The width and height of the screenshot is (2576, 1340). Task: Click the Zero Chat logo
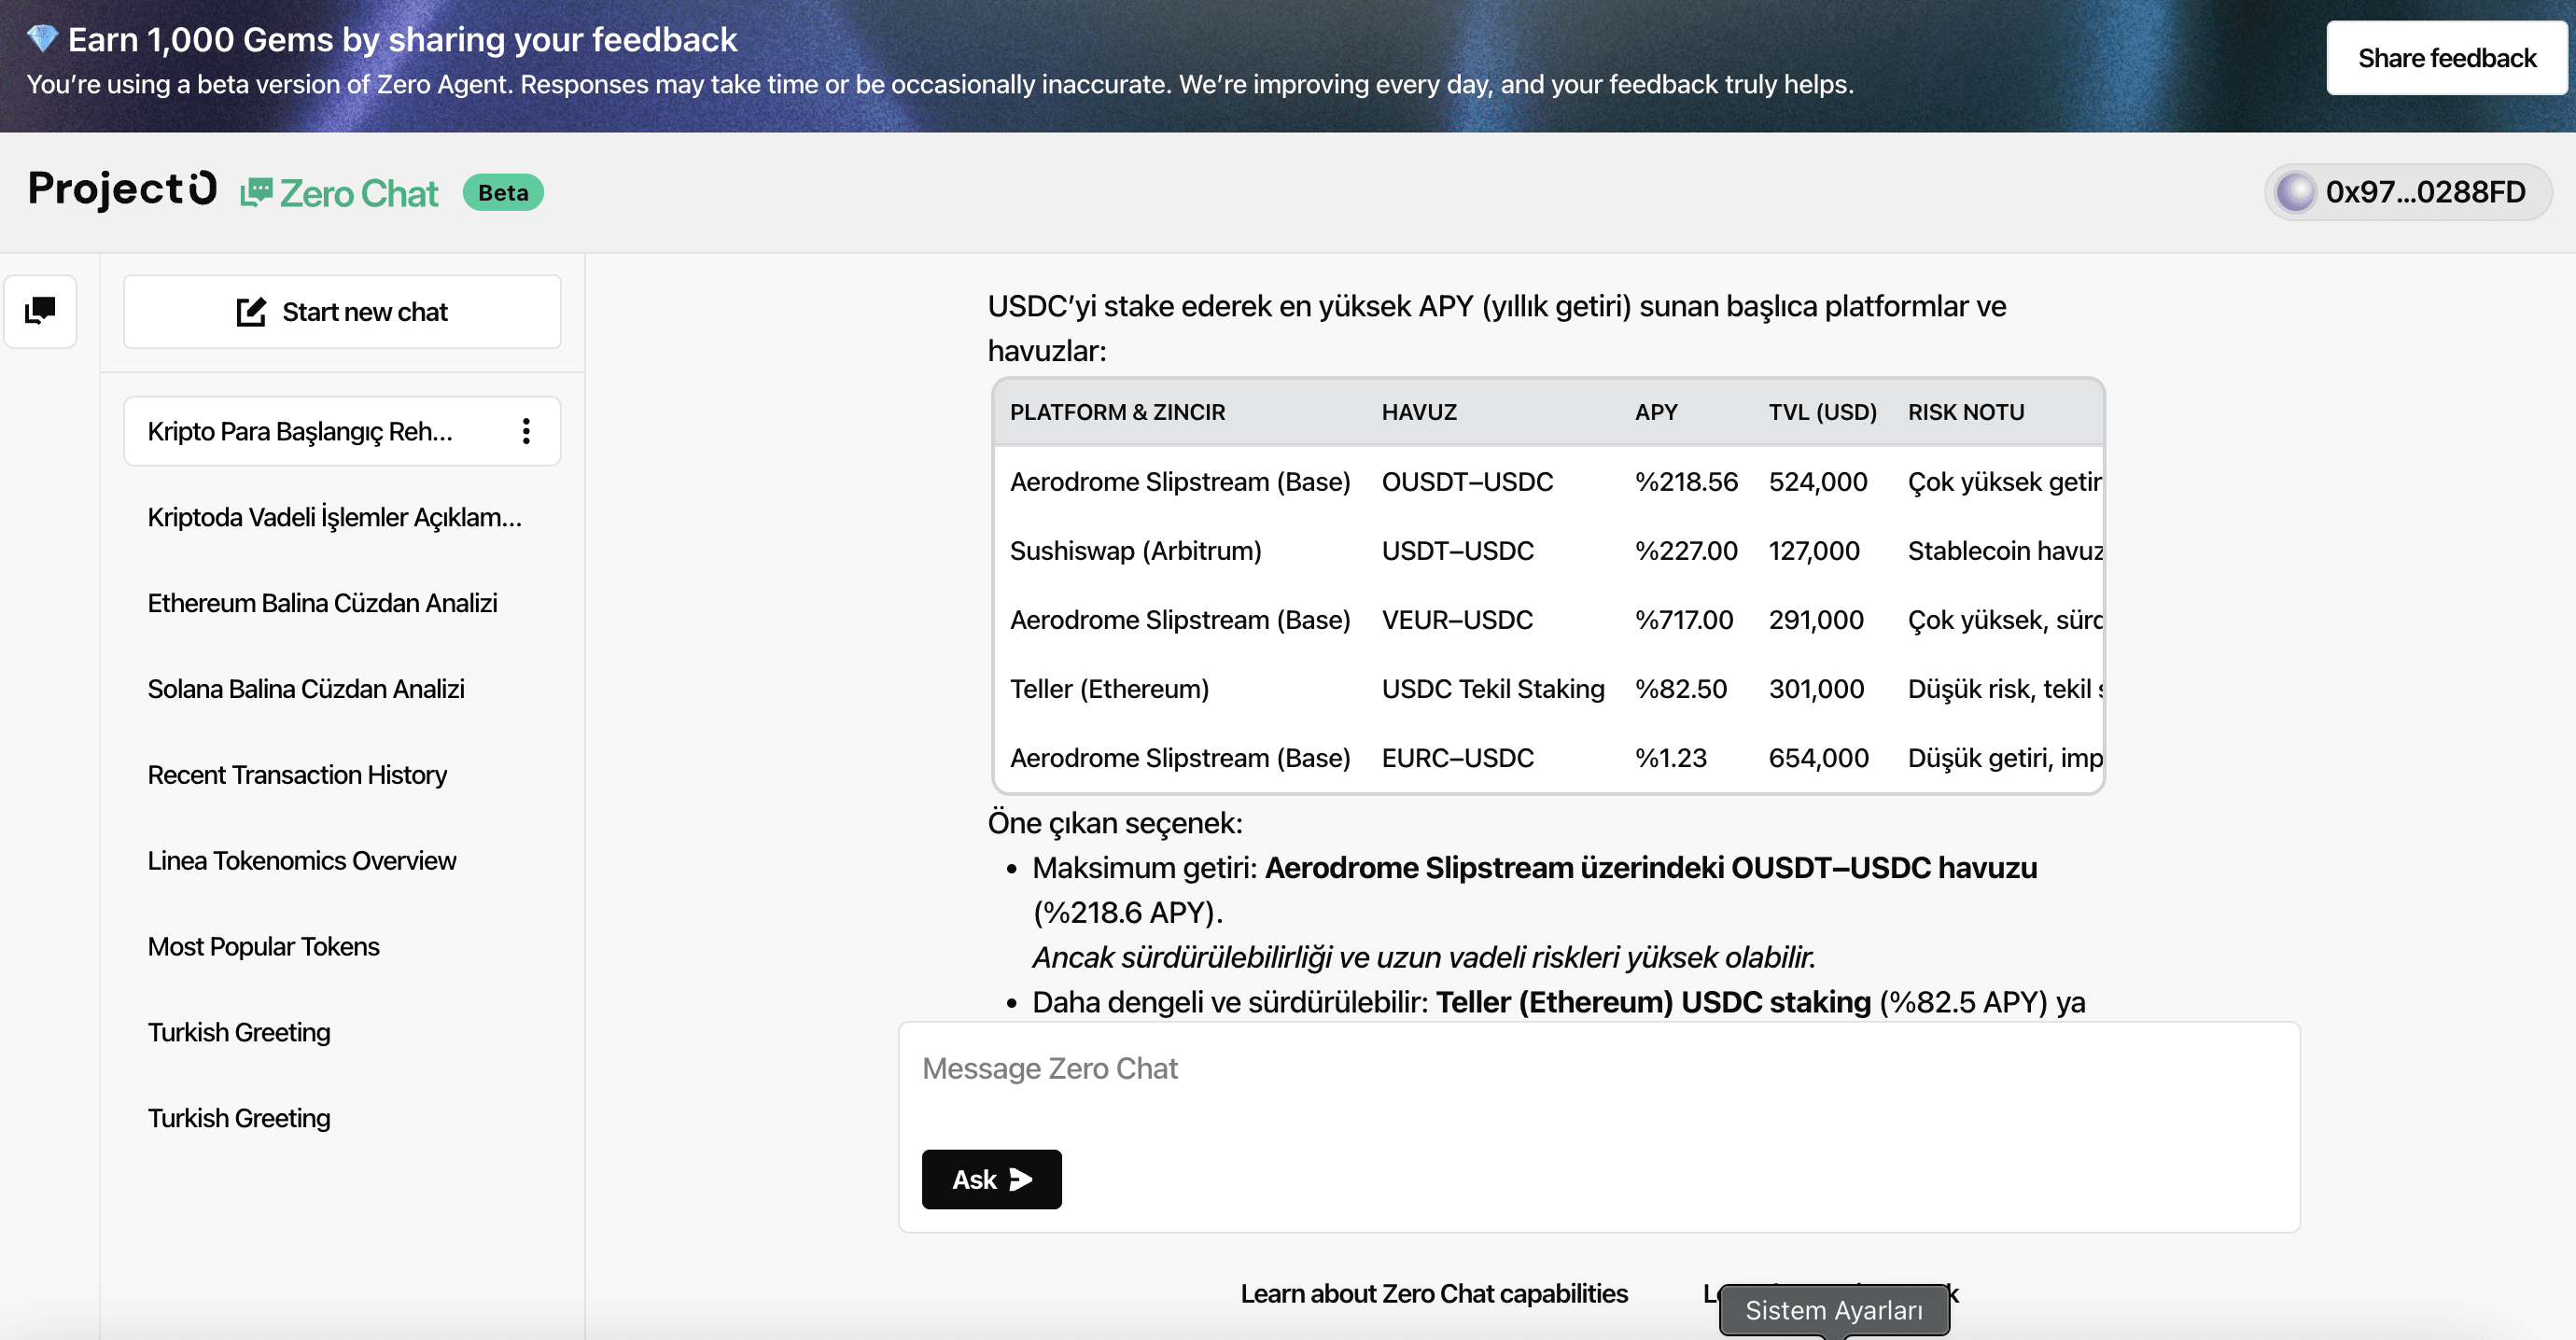[340, 193]
